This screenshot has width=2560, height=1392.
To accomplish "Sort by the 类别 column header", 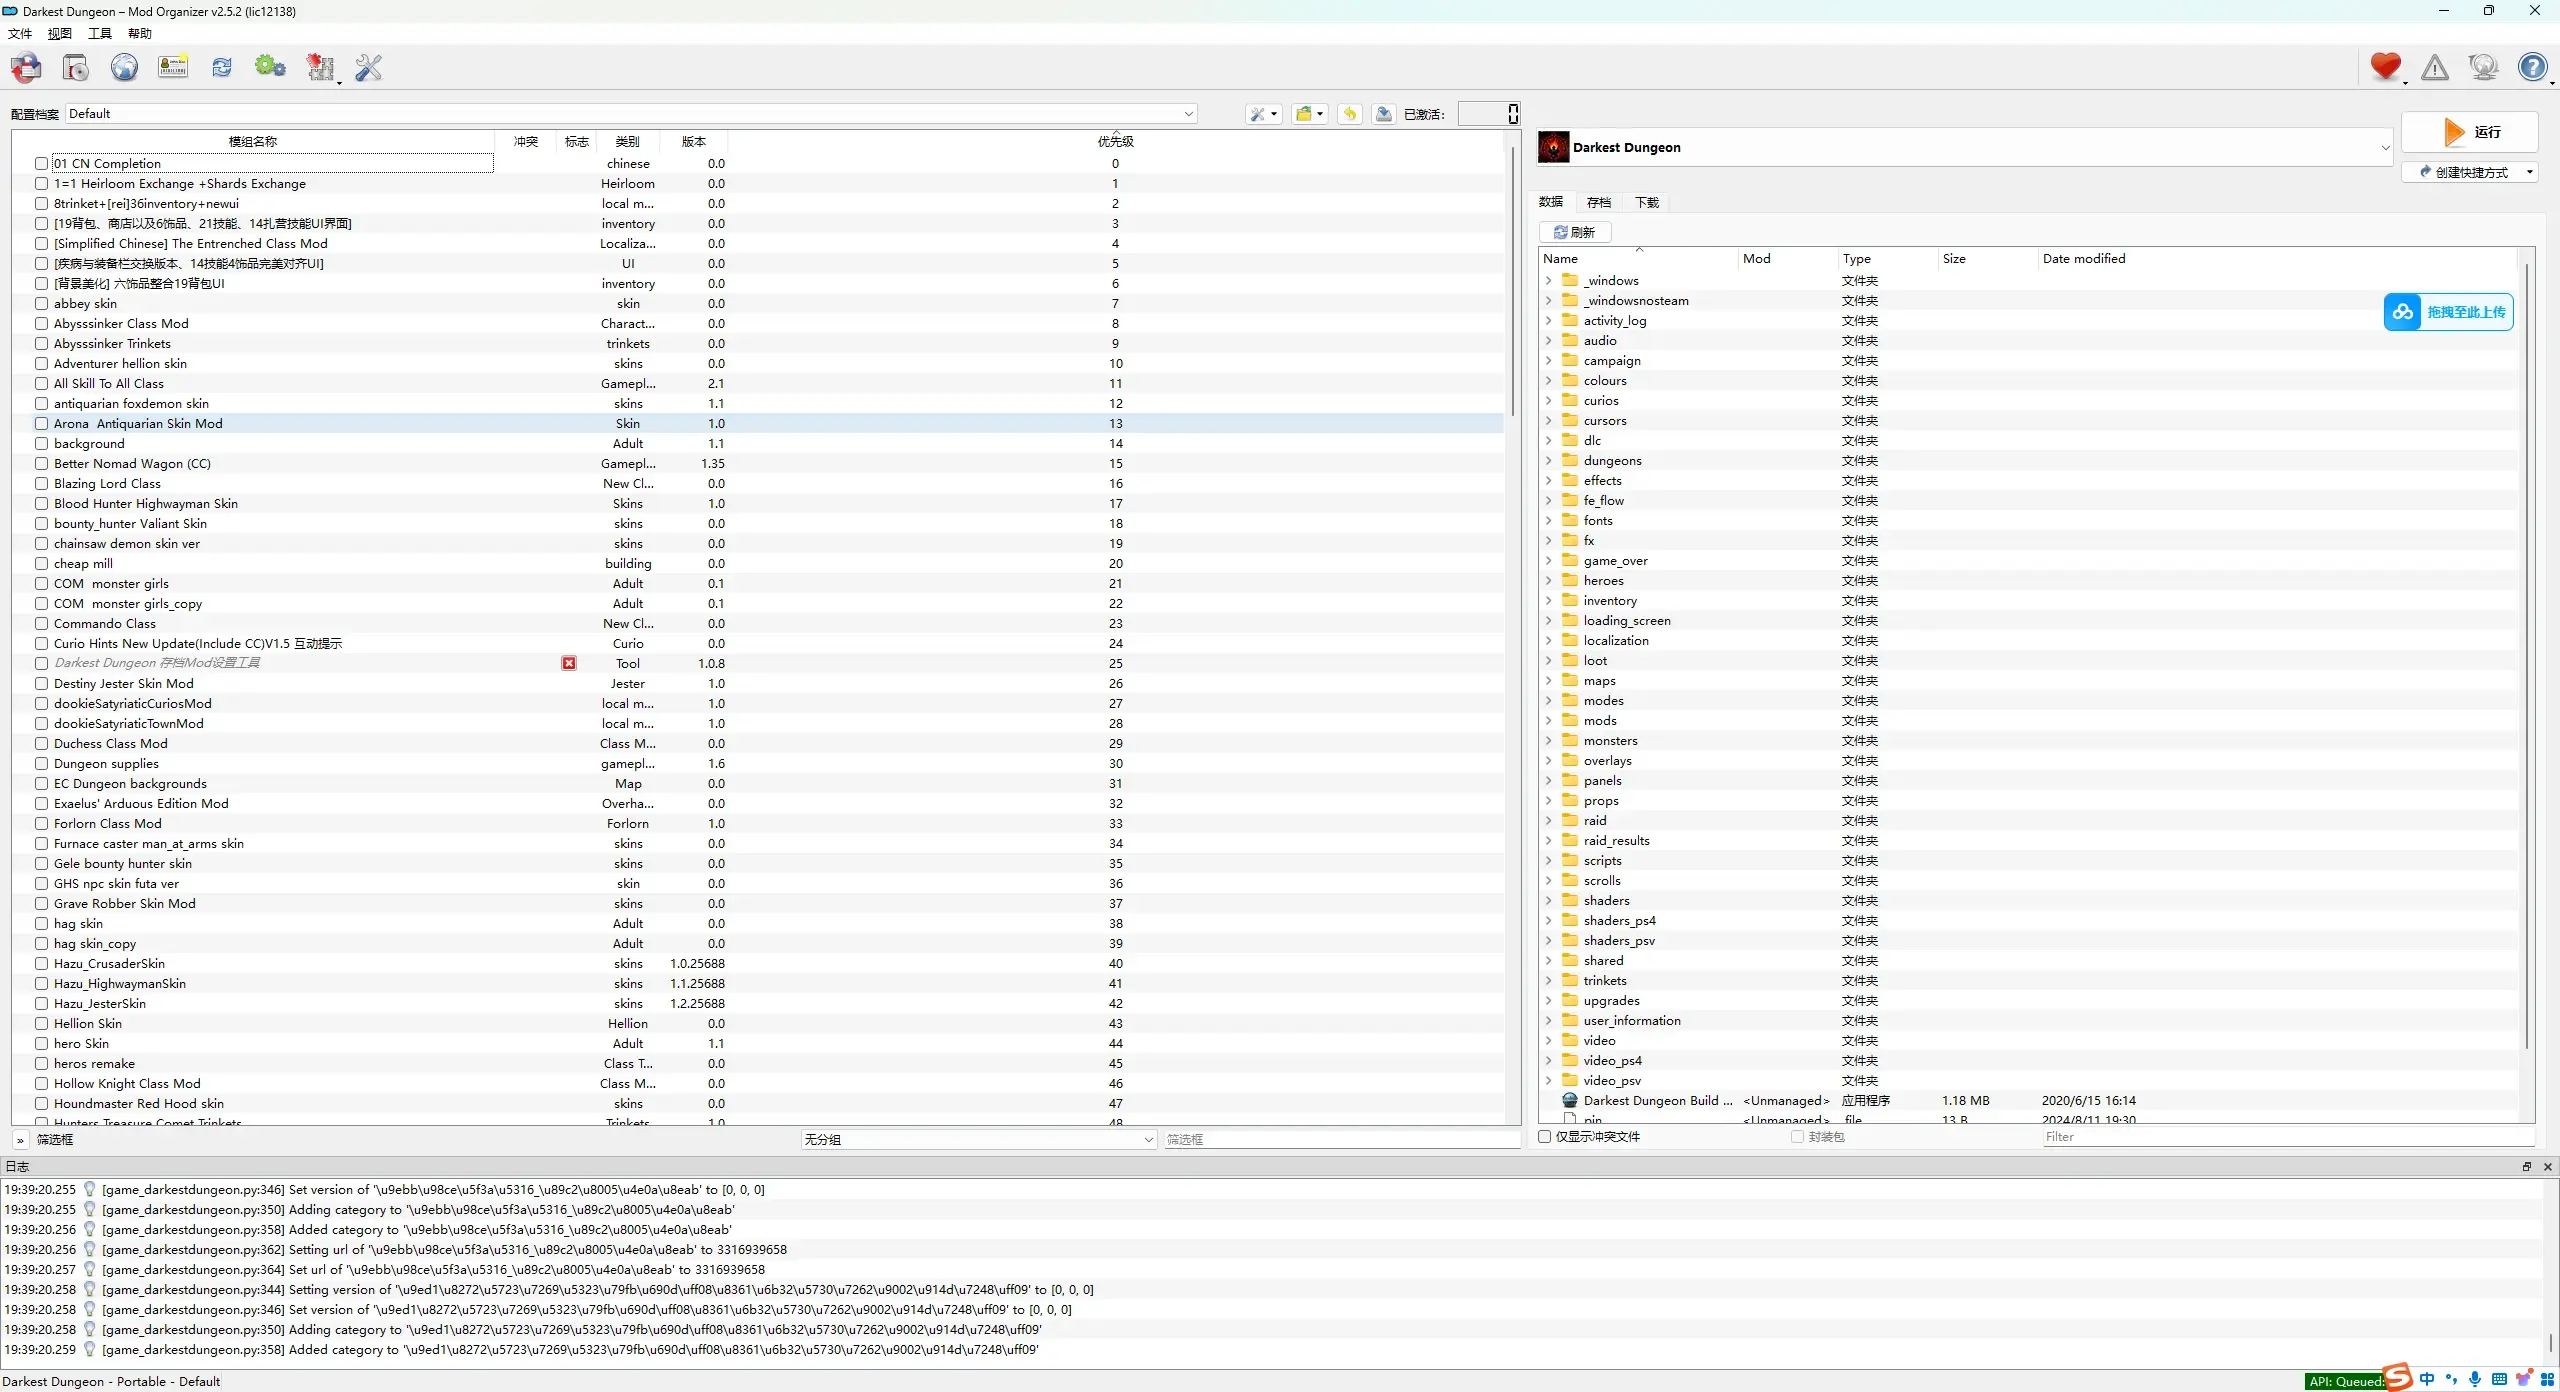I will (628, 141).
